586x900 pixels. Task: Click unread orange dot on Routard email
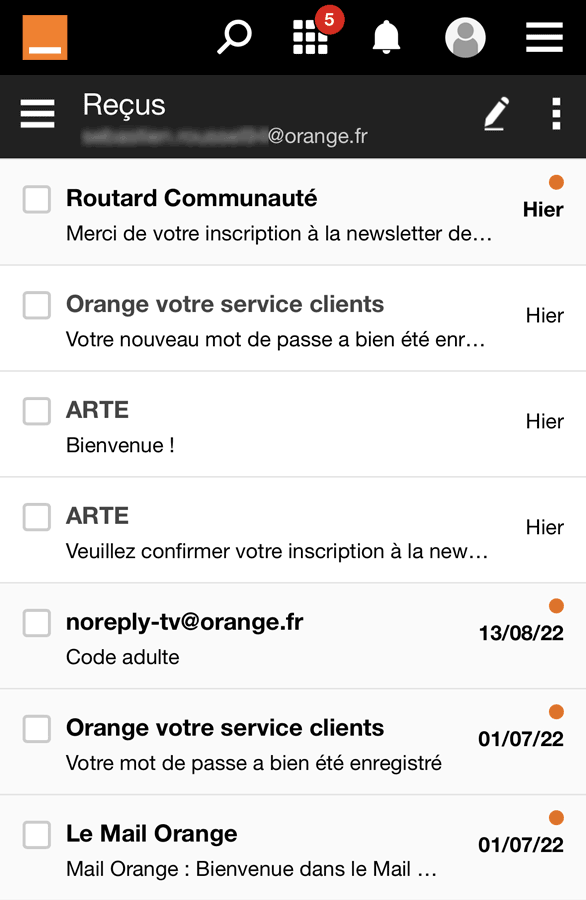pos(556,183)
